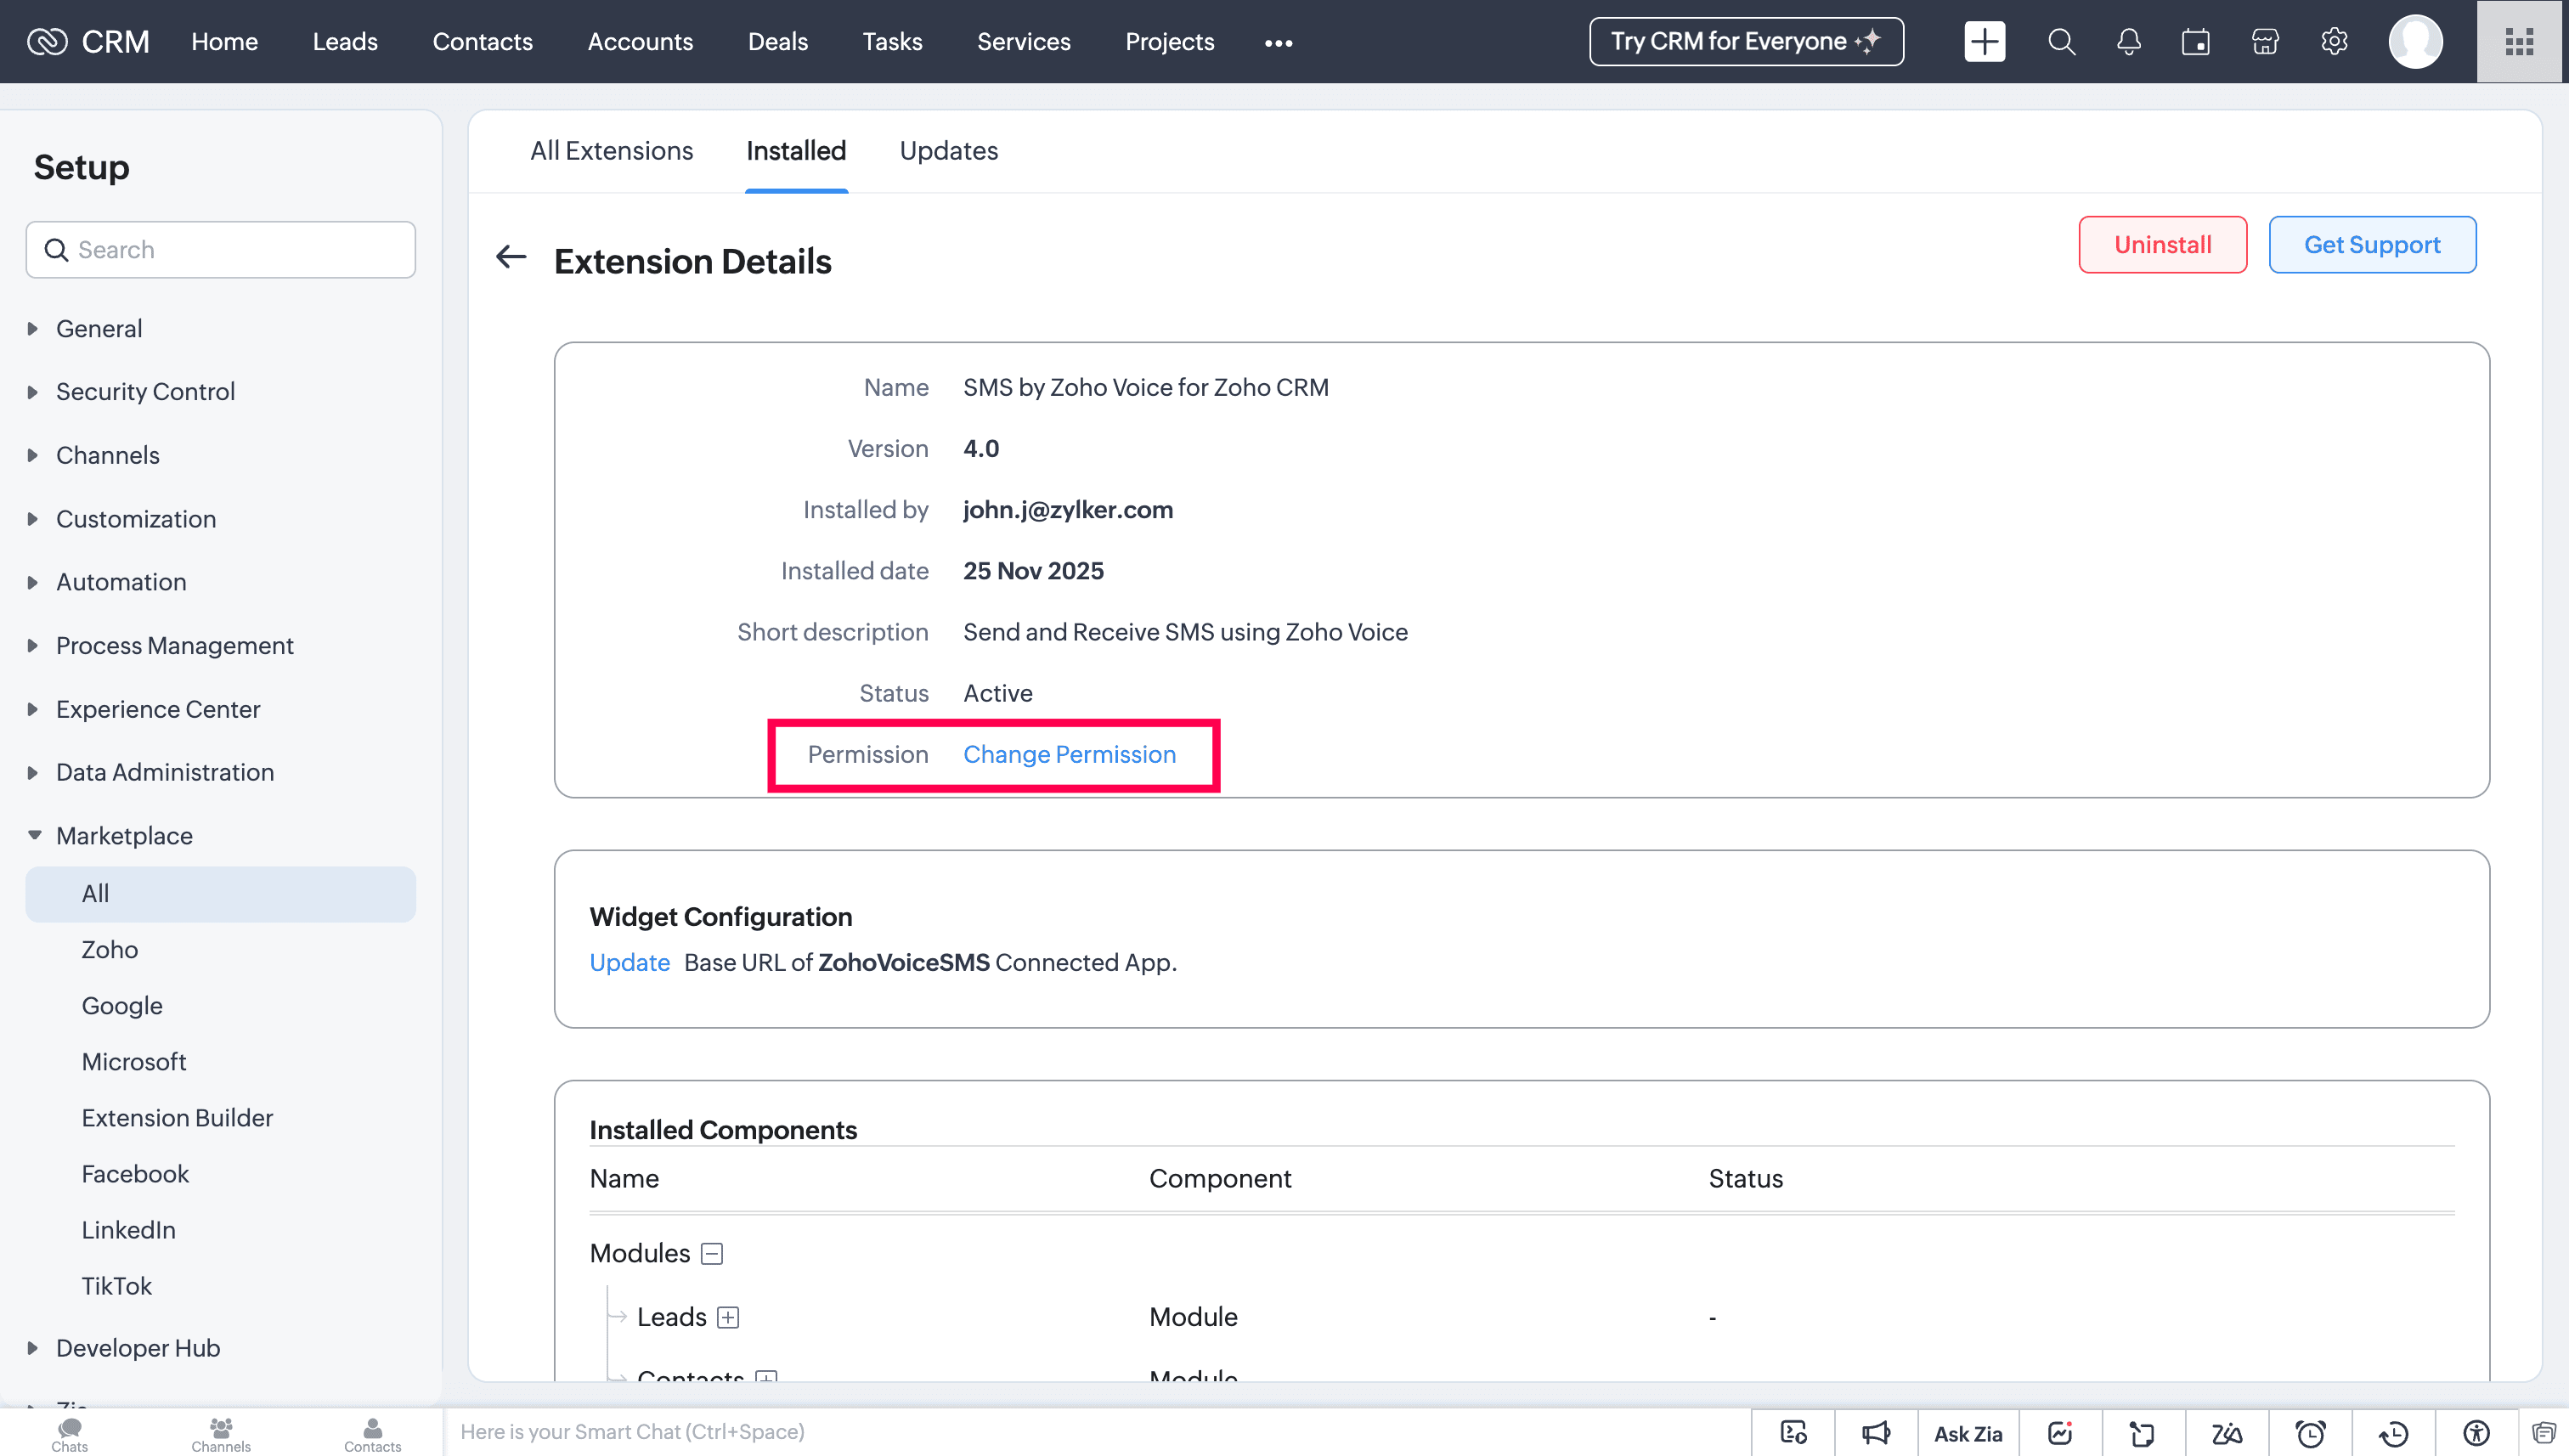This screenshot has width=2569, height=1456.
Task: Click the Uninstall button
Action: click(x=2162, y=245)
